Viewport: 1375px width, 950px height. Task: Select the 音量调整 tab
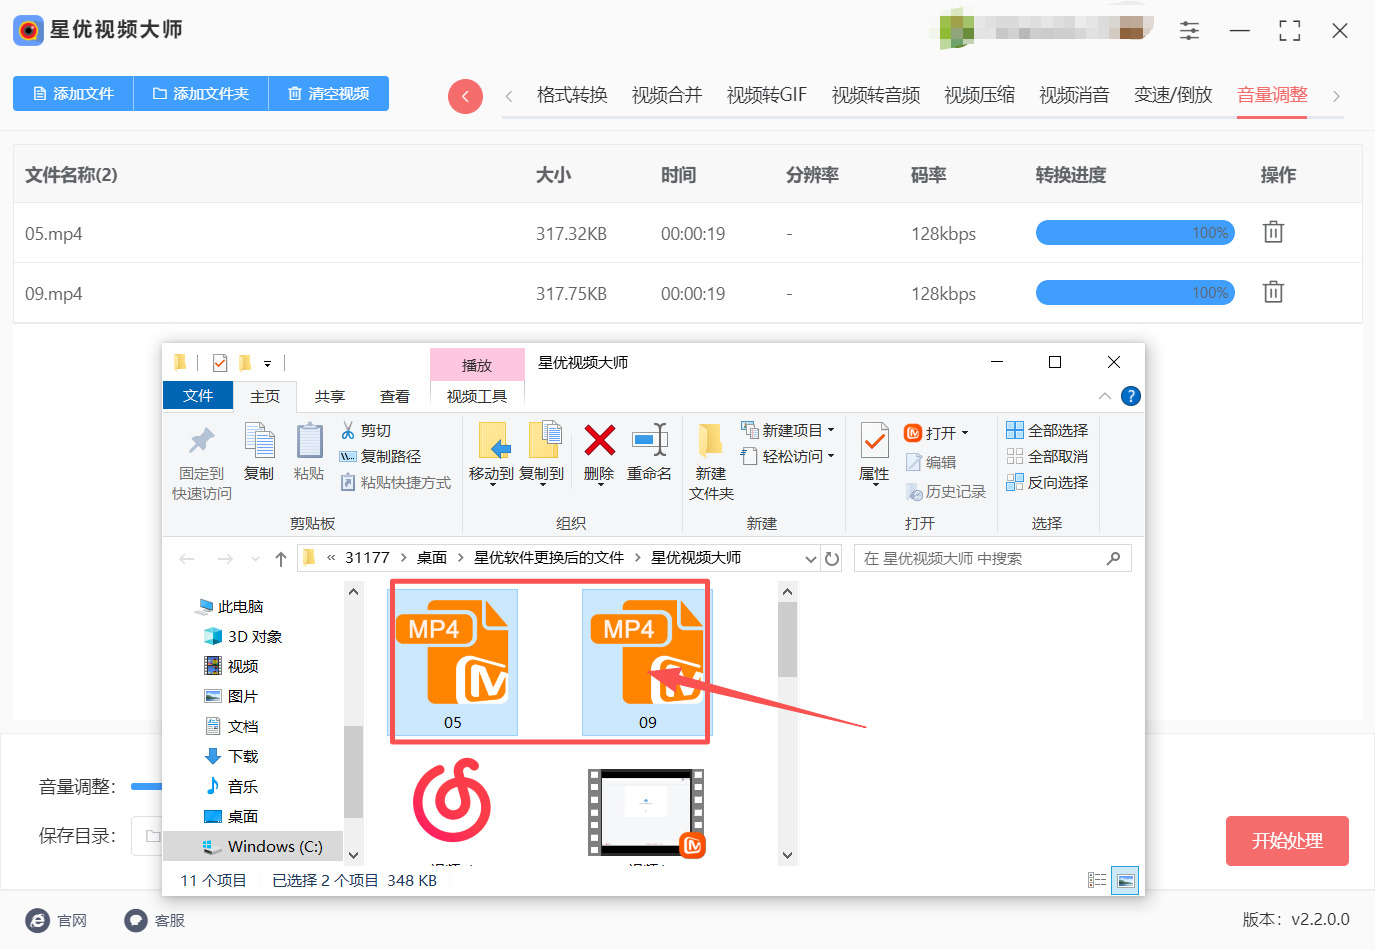(1272, 95)
